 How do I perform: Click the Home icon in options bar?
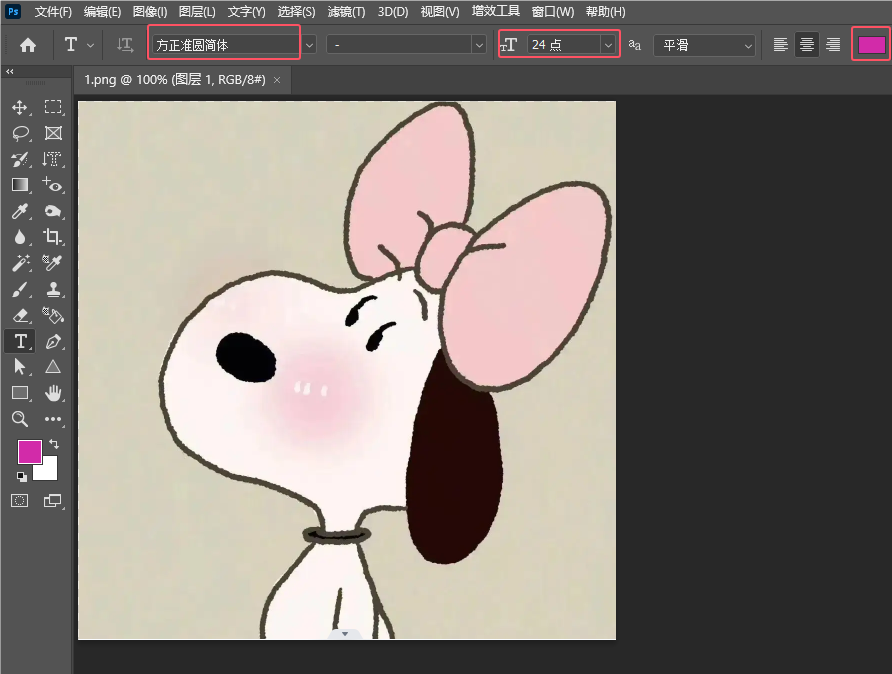pyautogui.click(x=28, y=45)
